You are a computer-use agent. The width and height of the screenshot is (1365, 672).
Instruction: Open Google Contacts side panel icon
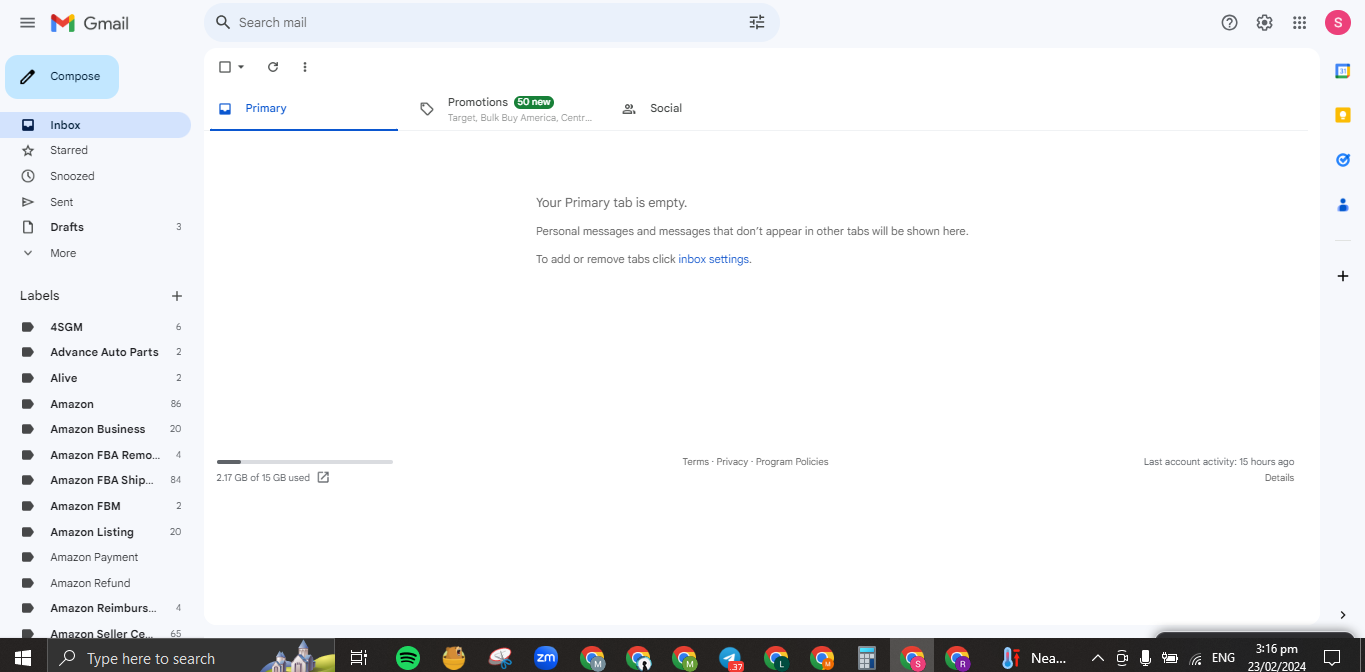(x=1343, y=205)
